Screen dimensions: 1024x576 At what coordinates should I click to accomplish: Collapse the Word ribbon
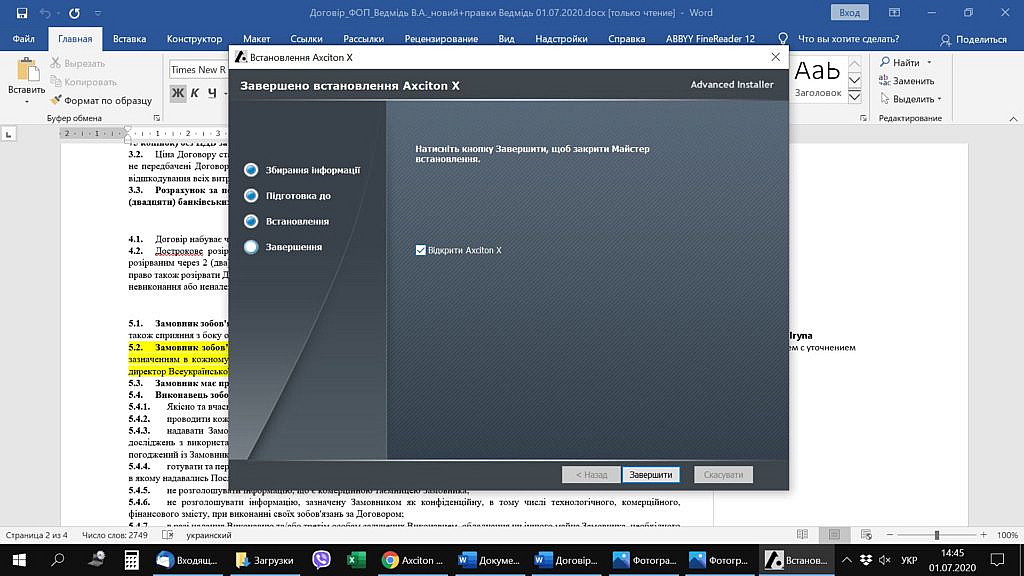click(1013, 118)
